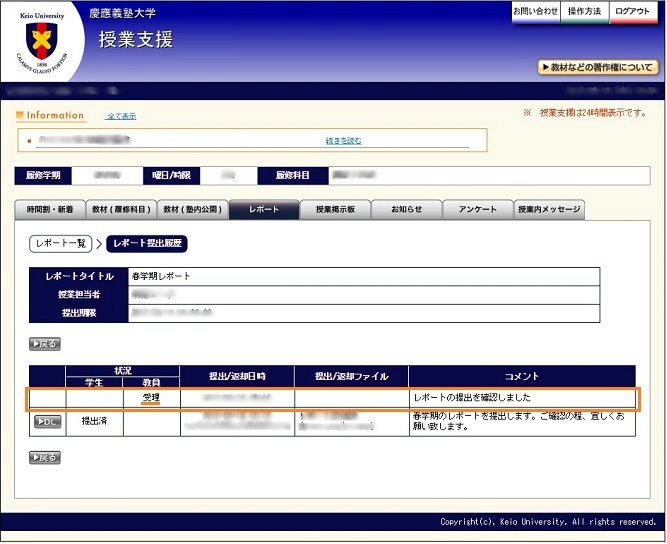Screen dimensions: 667x544
Task: Click the 受理 status in highlighted row
Action: tap(151, 397)
